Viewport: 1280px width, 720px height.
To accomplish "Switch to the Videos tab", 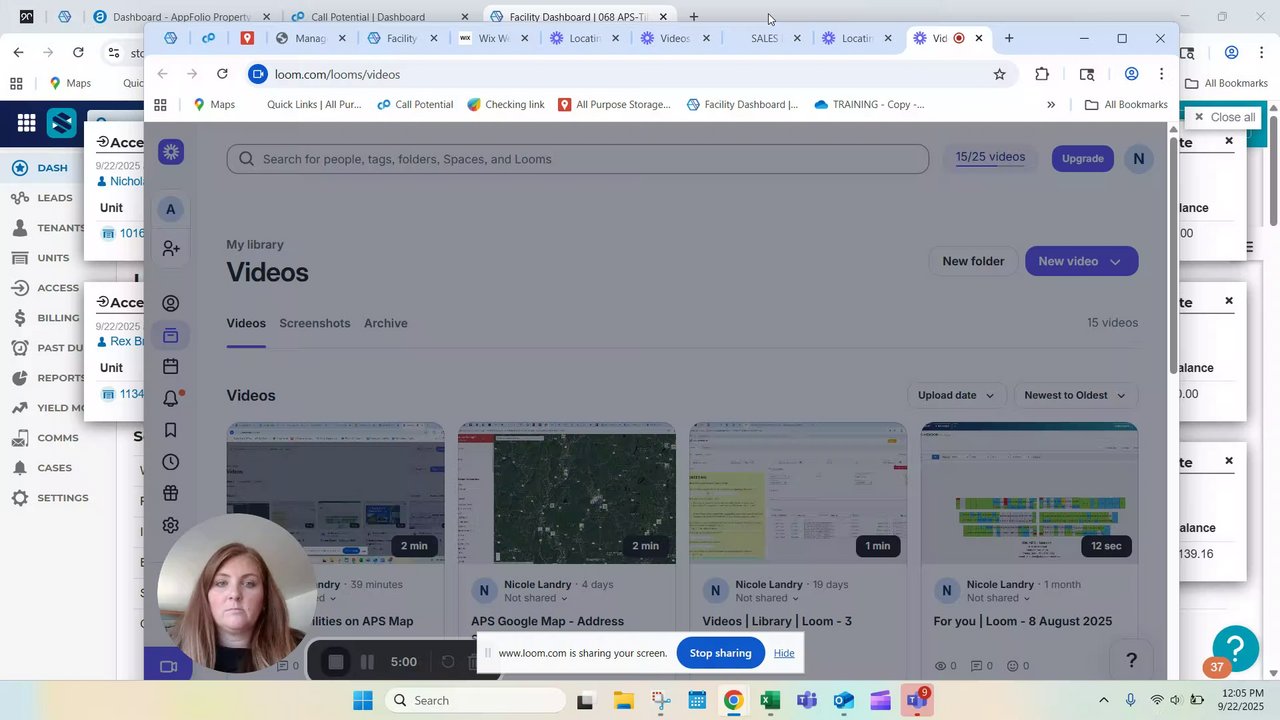I will point(246,323).
